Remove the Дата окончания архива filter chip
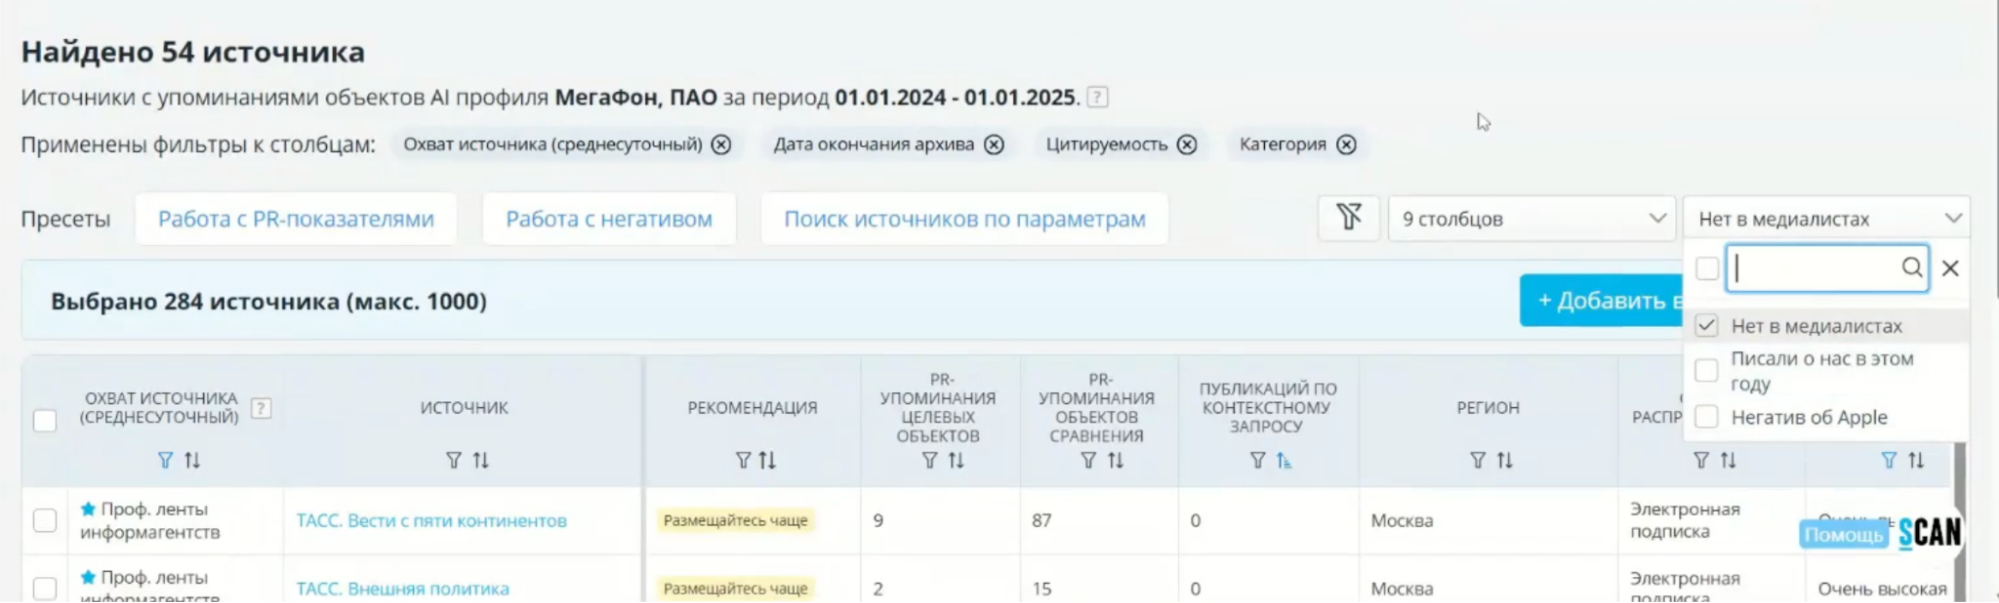The image size is (1999, 603). 994,145
